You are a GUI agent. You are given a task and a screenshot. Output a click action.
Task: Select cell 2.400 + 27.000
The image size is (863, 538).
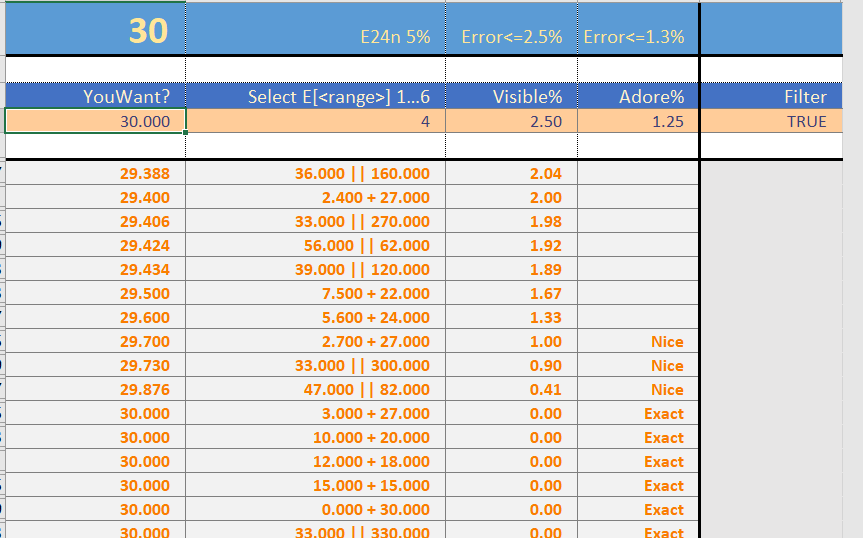[315, 197]
